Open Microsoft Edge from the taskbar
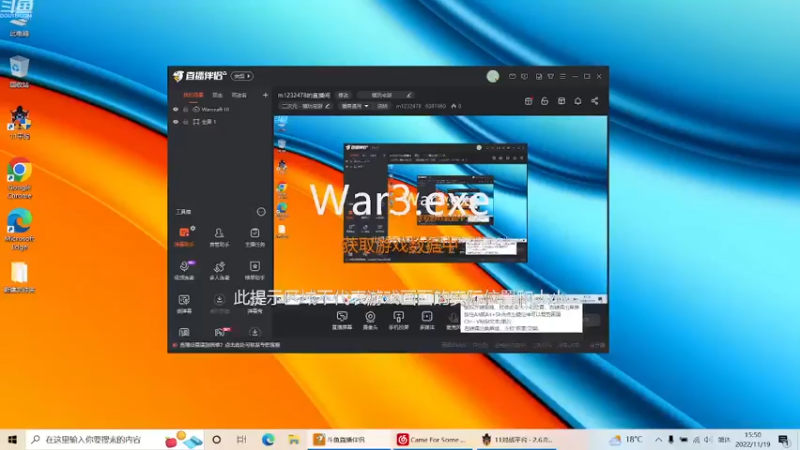The width and height of the screenshot is (800, 450). click(x=268, y=439)
